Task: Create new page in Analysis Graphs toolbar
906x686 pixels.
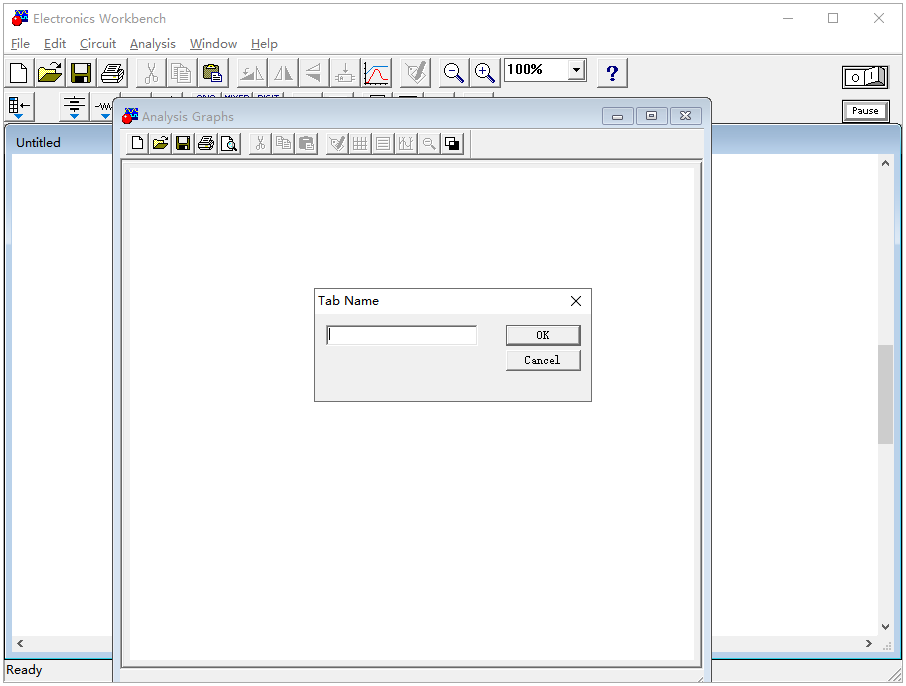Action: coord(138,143)
